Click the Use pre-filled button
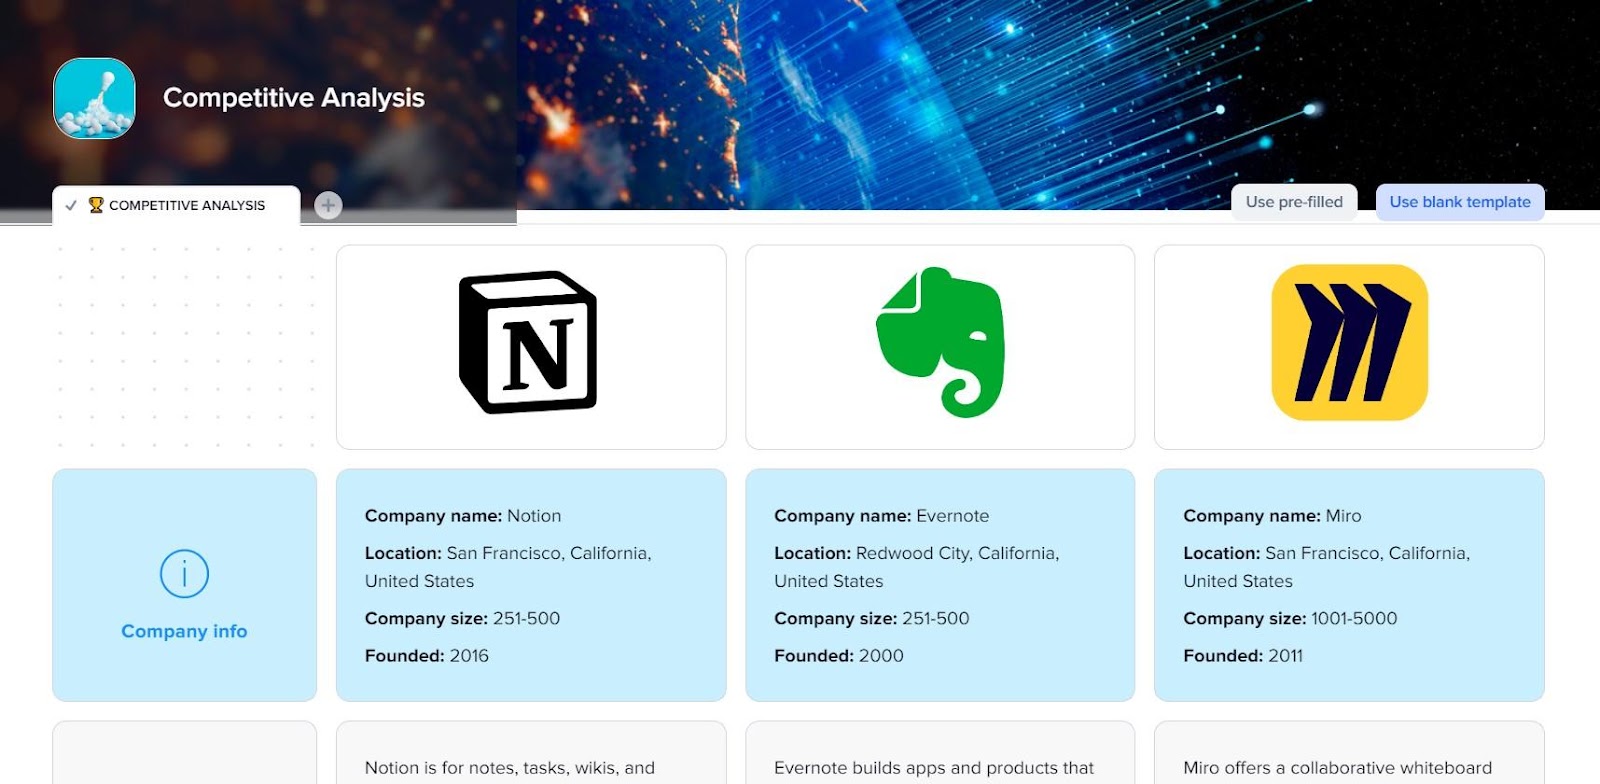Image resolution: width=1600 pixels, height=784 pixels. pos(1294,202)
